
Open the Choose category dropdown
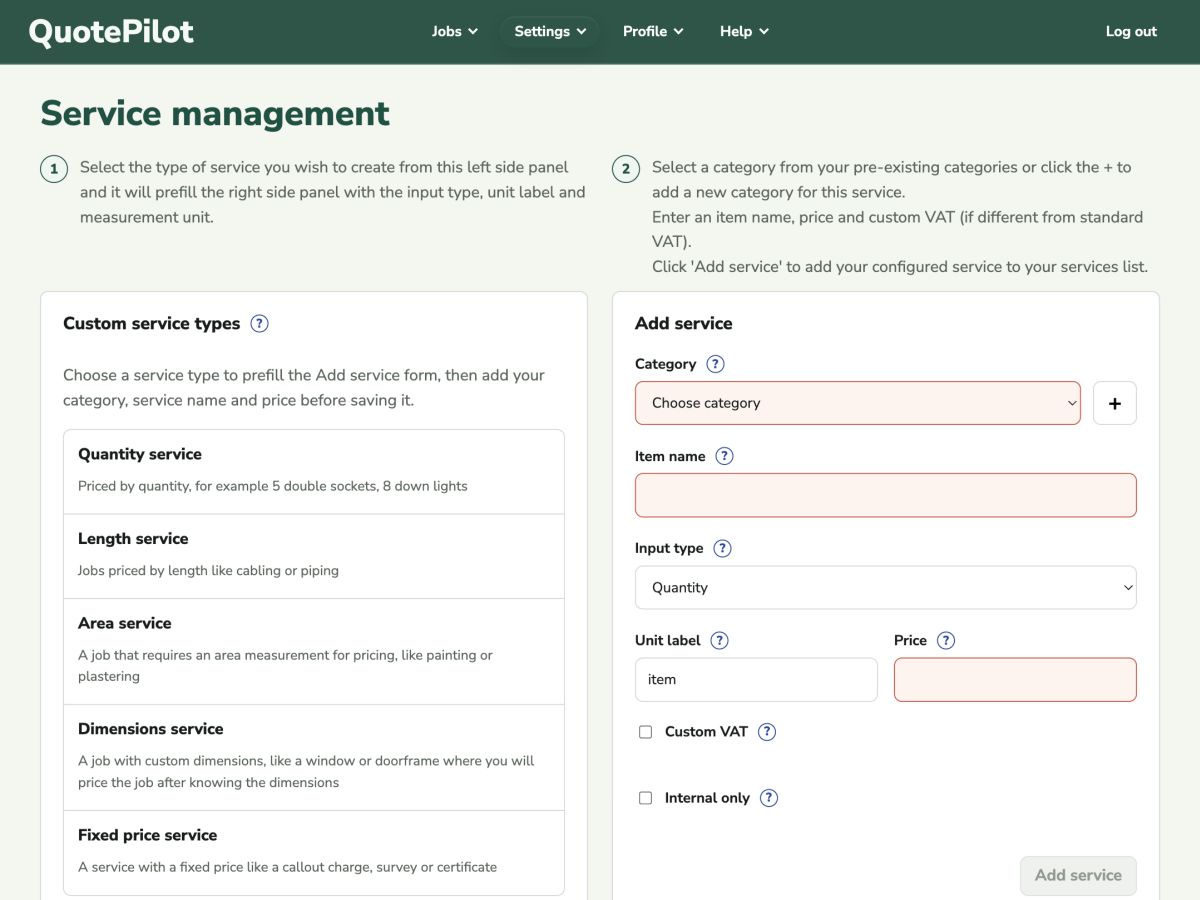pyautogui.click(x=858, y=403)
